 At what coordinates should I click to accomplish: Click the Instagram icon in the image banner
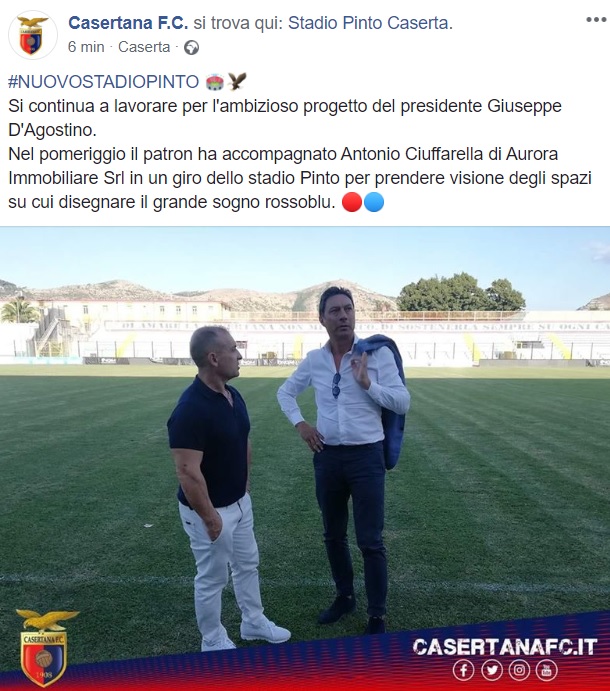[x=519, y=670]
